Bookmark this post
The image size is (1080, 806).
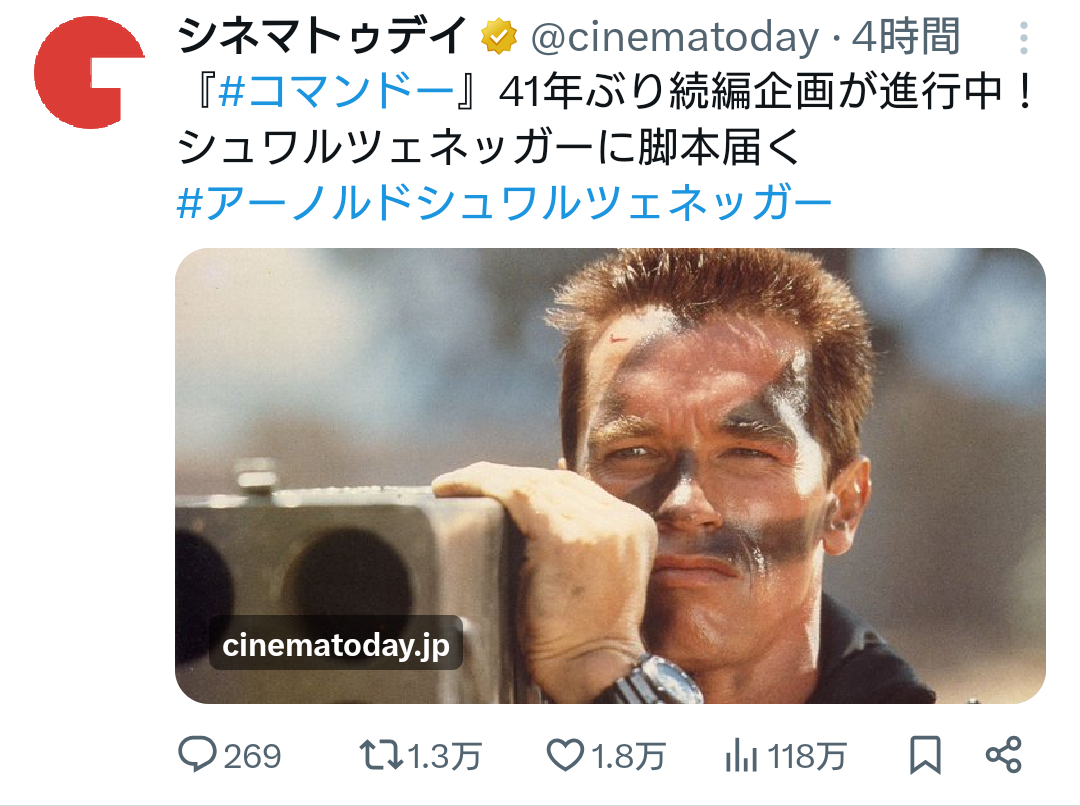point(925,755)
